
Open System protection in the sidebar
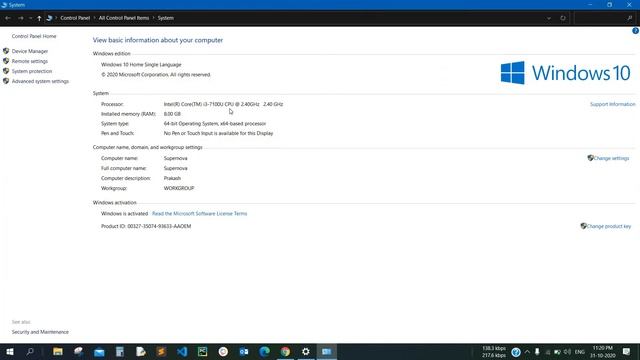(x=32, y=71)
